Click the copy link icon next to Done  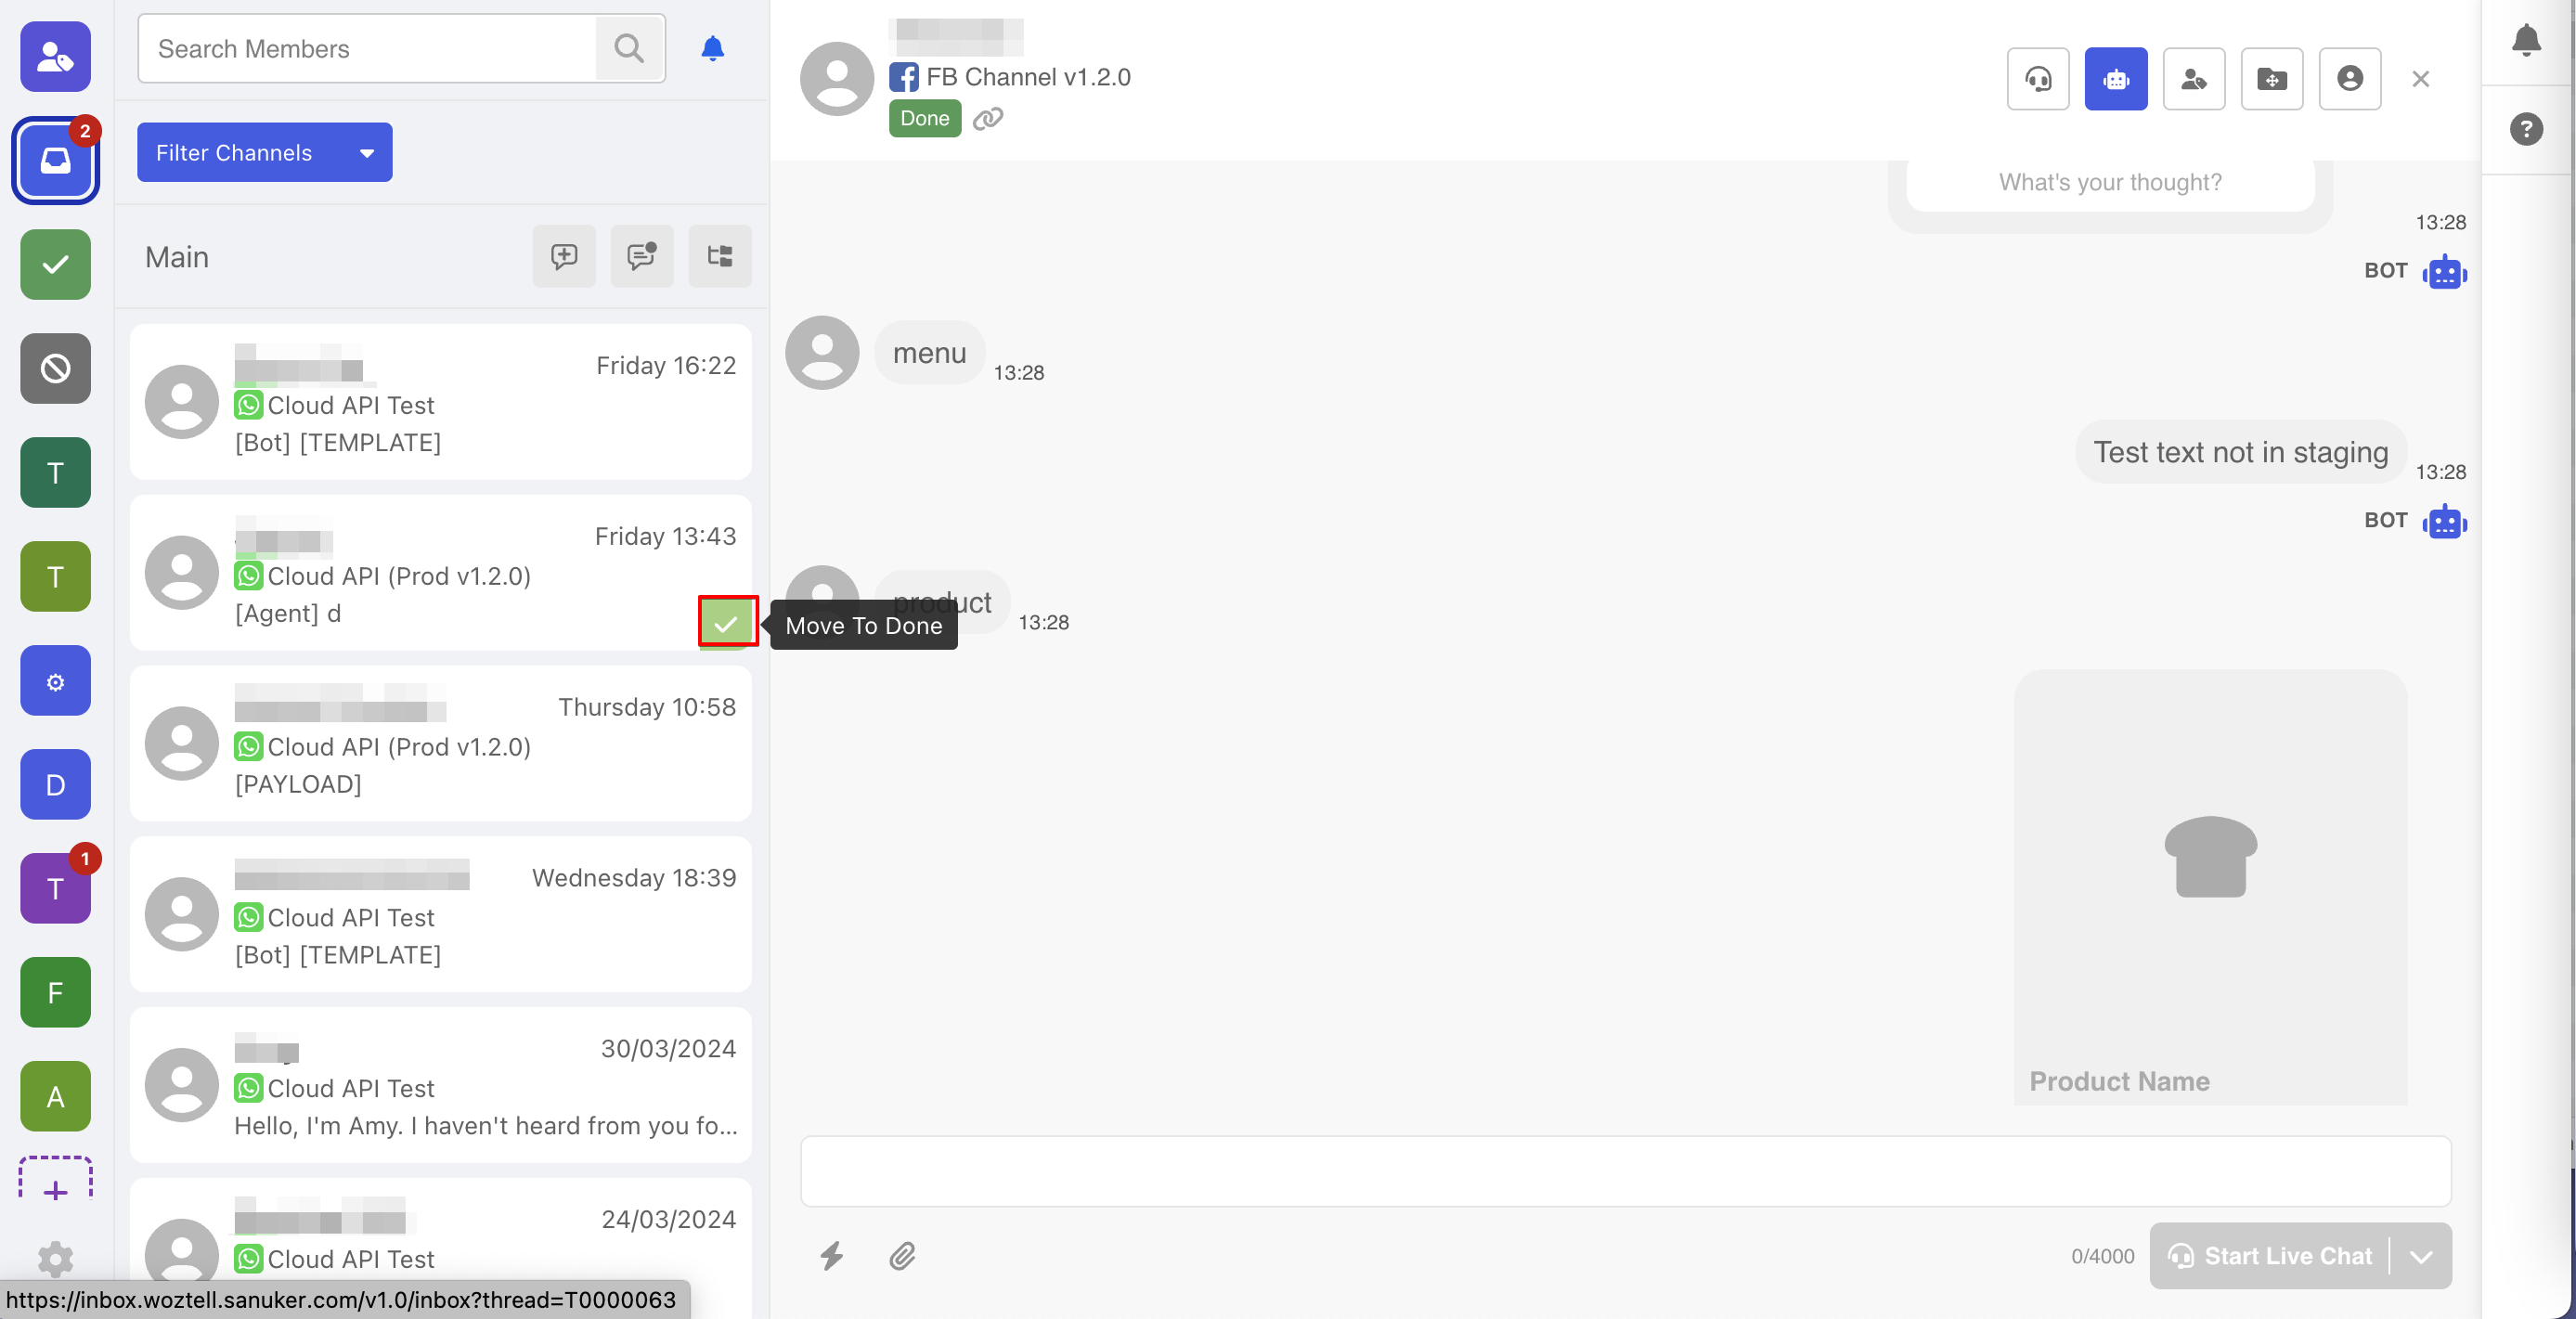coord(988,119)
